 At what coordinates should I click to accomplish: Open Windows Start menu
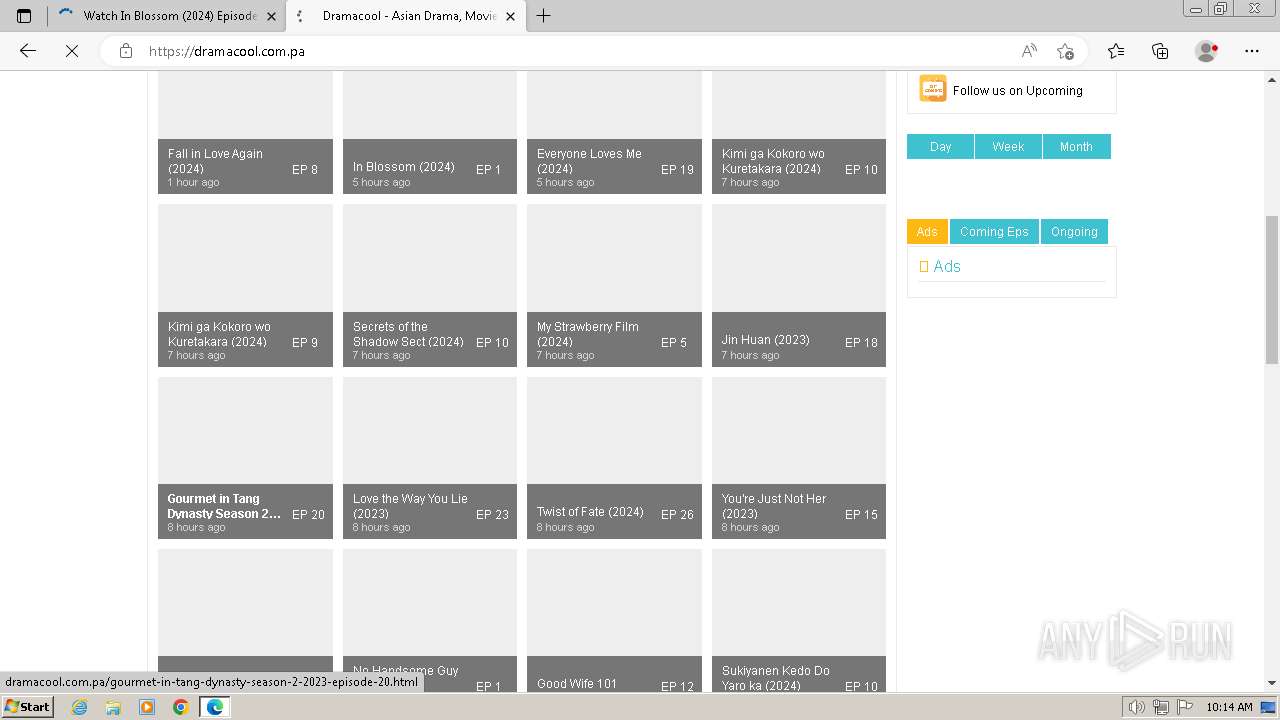pyautogui.click(x=28, y=707)
